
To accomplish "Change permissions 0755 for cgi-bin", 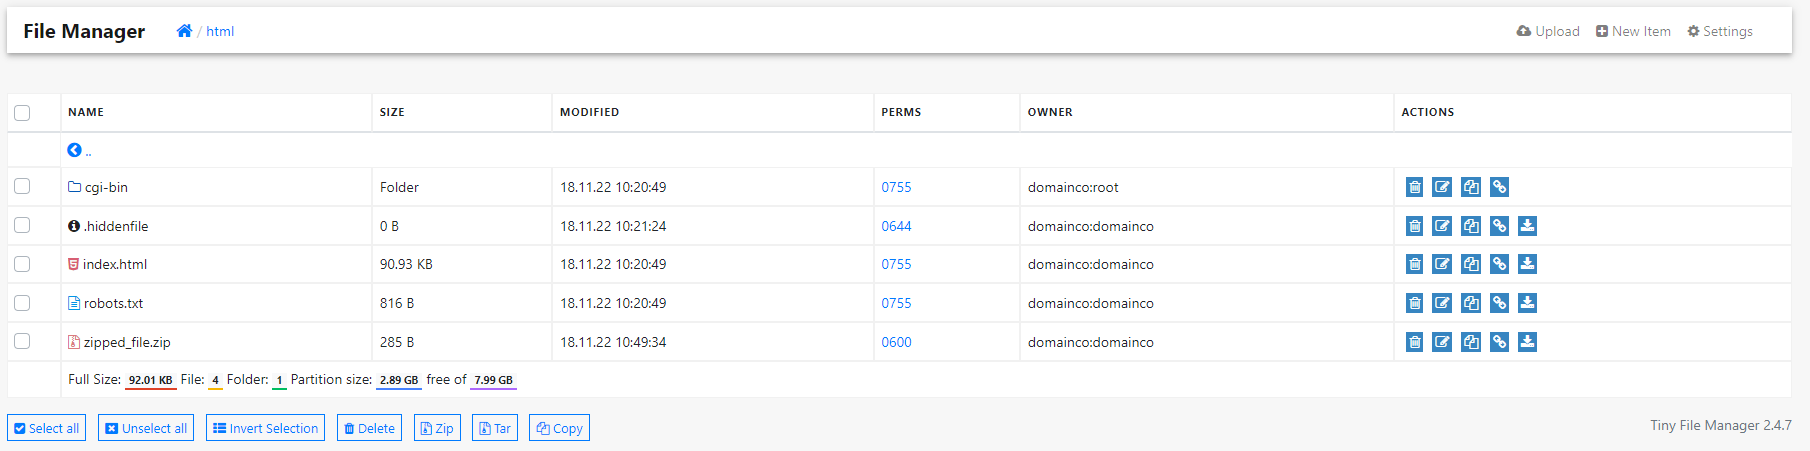I will (x=896, y=187).
